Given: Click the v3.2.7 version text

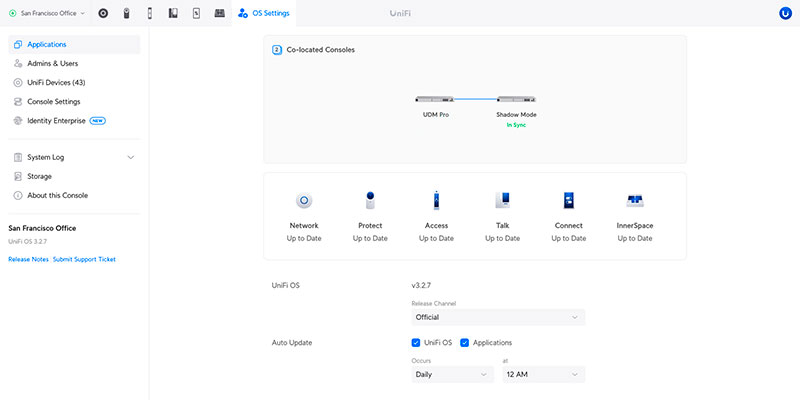Looking at the screenshot, I should pyautogui.click(x=421, y=286).
